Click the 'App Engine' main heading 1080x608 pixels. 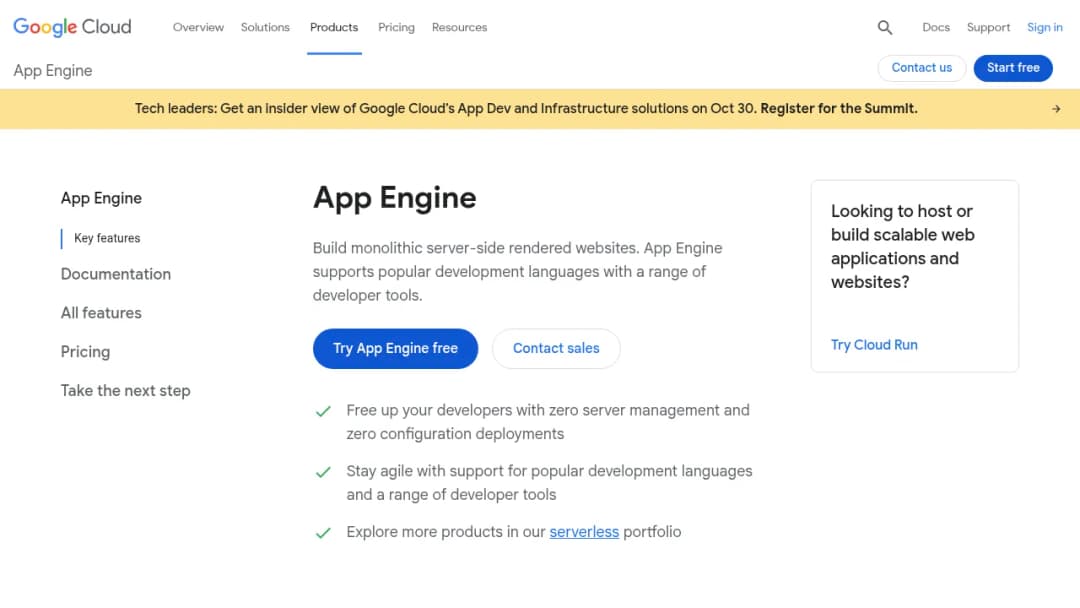395,198
